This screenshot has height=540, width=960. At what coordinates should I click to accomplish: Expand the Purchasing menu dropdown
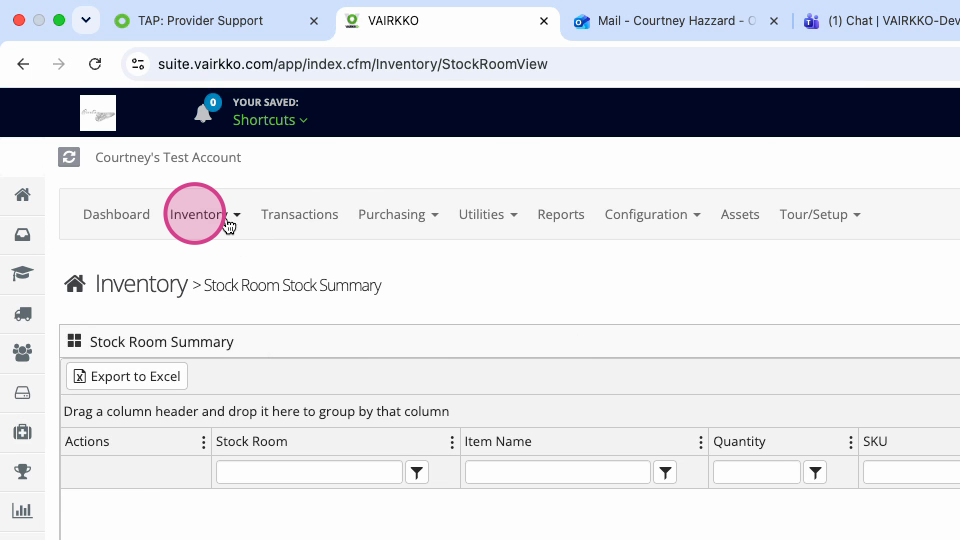[x=399, y=214]
